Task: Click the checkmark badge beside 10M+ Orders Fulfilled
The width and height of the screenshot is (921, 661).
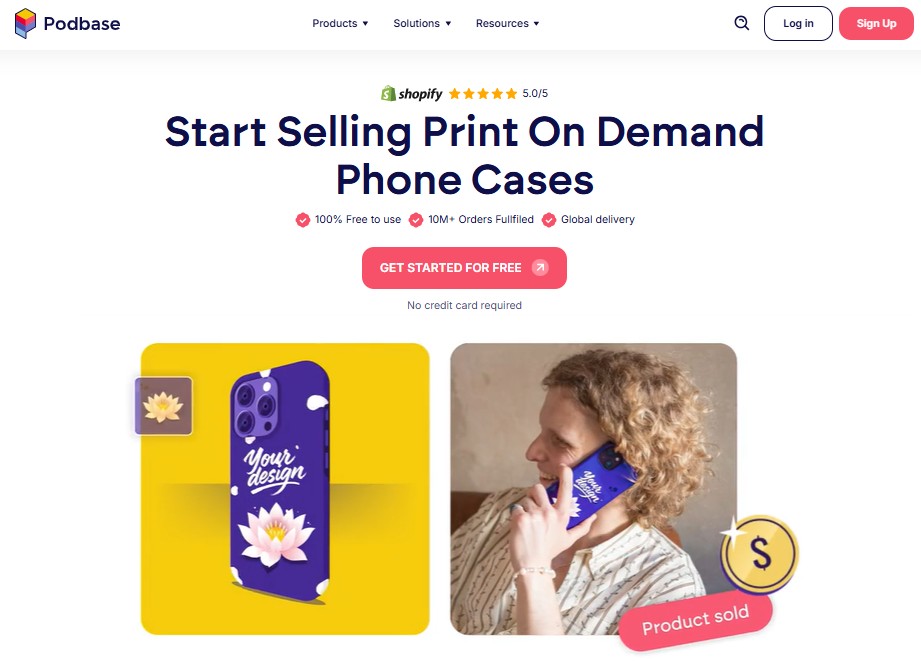Action: [416, 220]
